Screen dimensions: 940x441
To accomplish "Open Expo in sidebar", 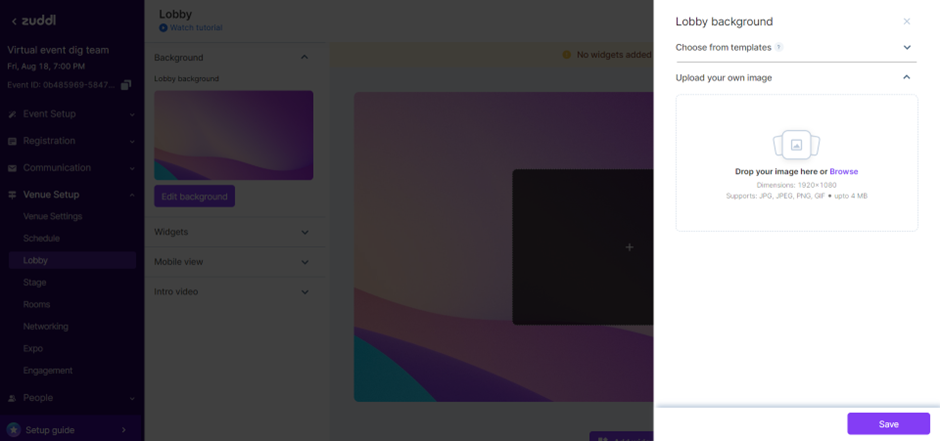I will [34, 348].
